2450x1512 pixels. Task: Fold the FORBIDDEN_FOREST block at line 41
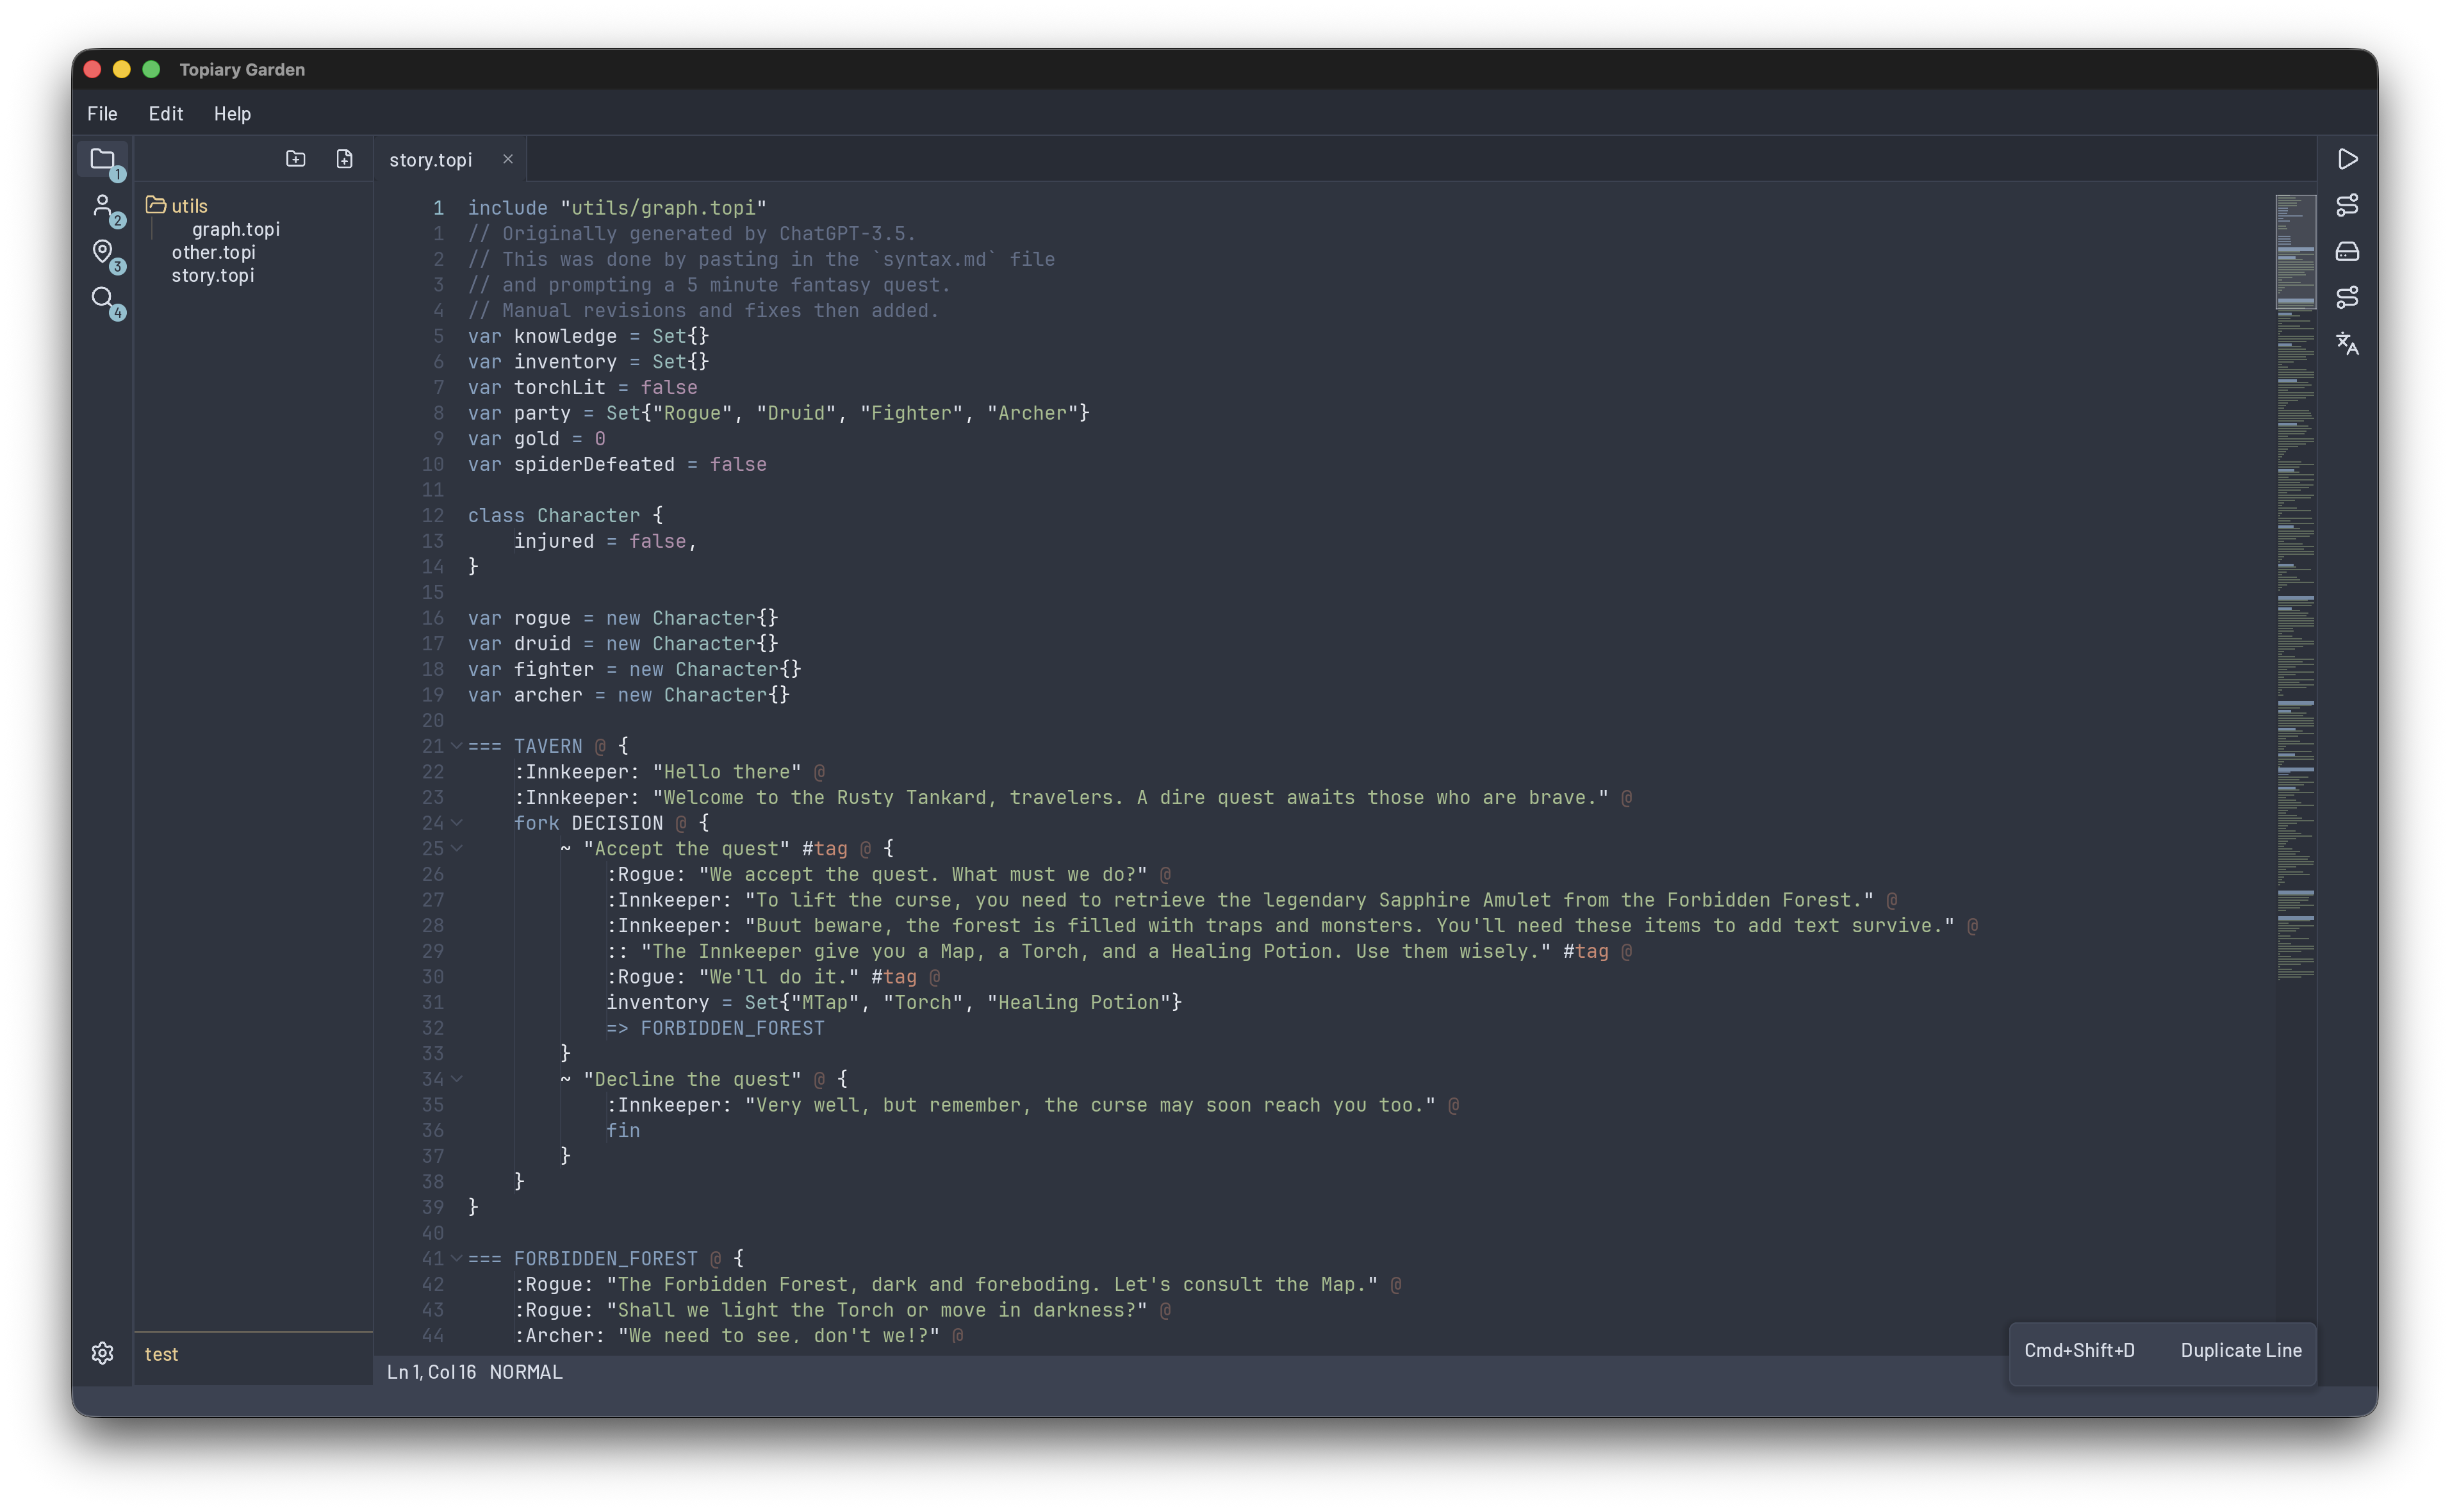click(457, 1258)
